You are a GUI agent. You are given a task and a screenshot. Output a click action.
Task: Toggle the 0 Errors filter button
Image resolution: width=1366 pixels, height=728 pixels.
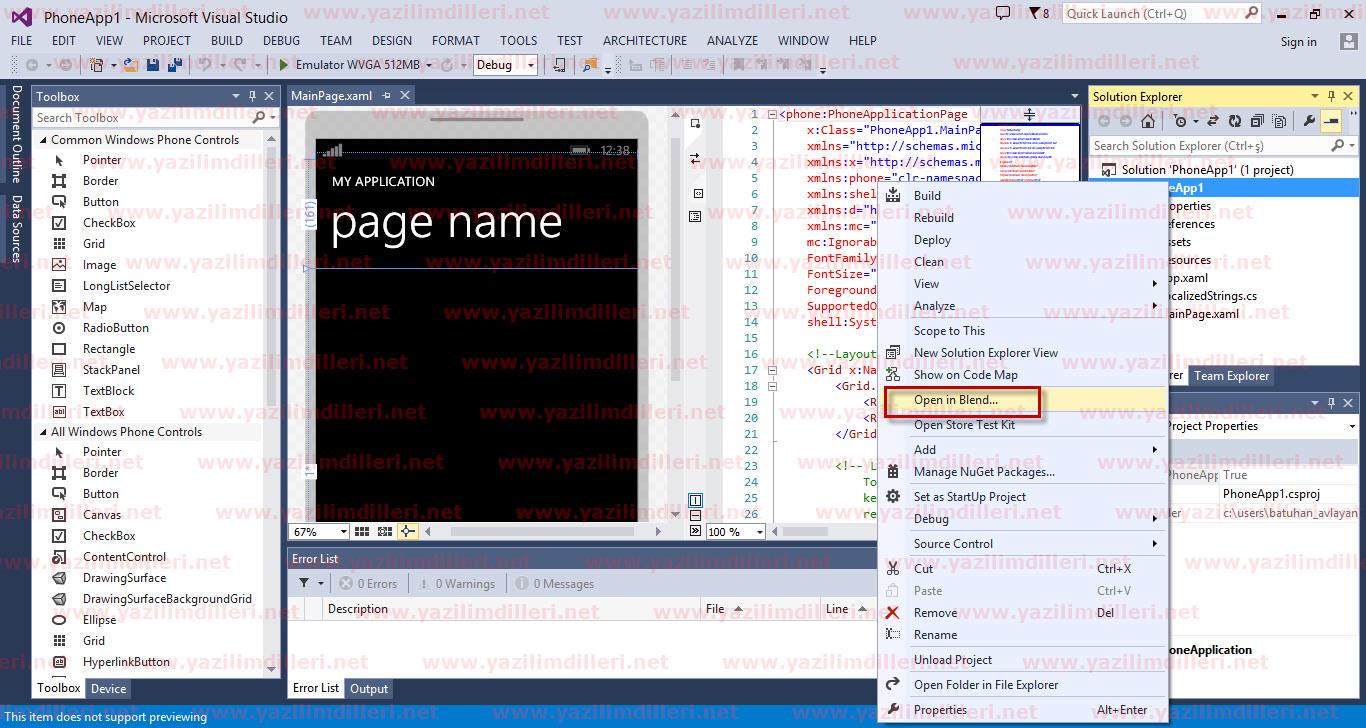(368, 584)
